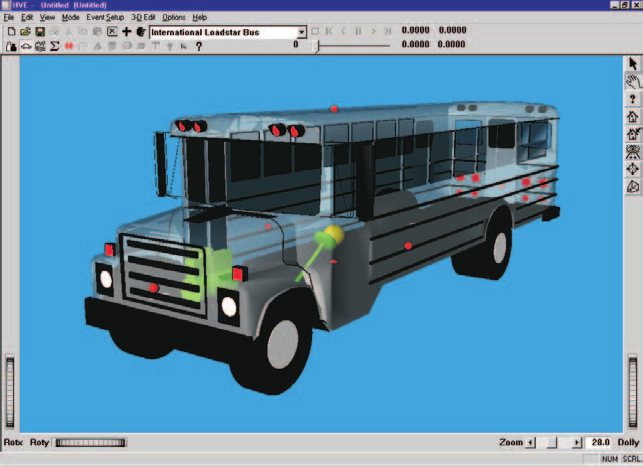Click the stop square playback button
The width and height of the screenshot is (643, 467).
315,31
